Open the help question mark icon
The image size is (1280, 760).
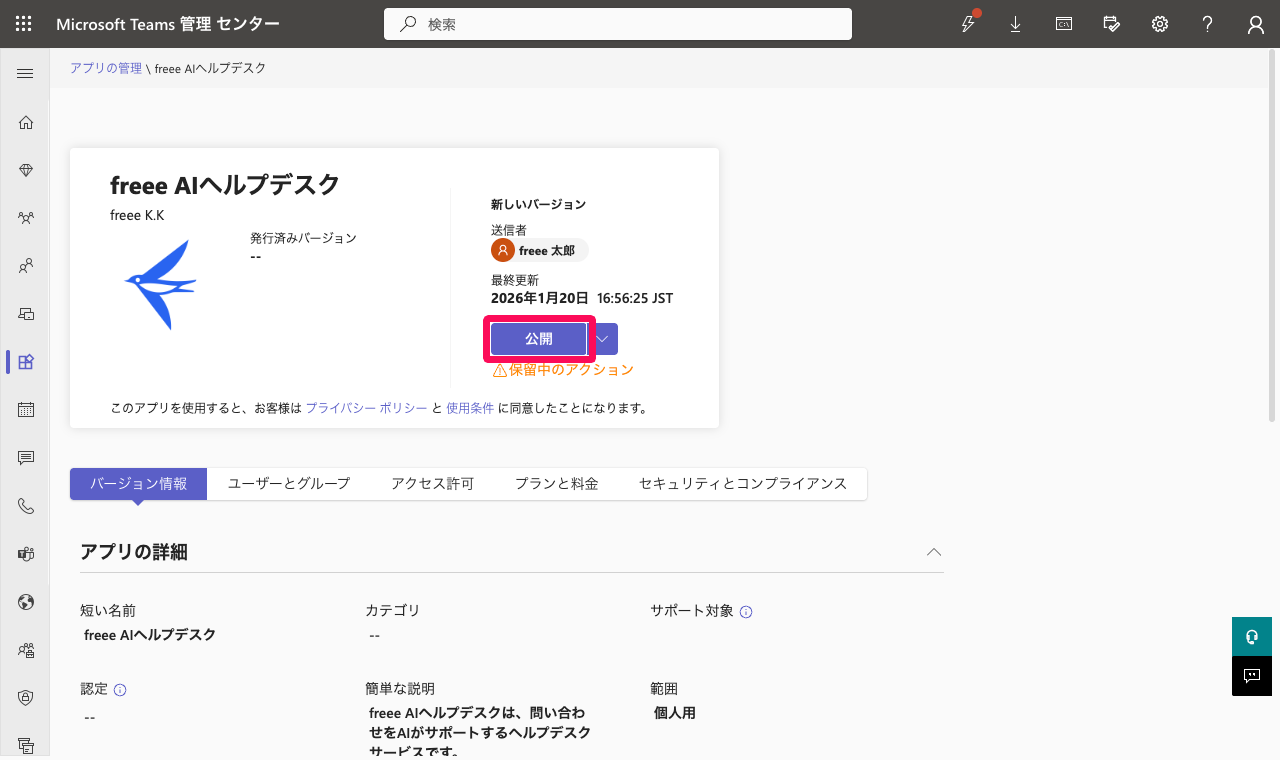(1208, 24)
